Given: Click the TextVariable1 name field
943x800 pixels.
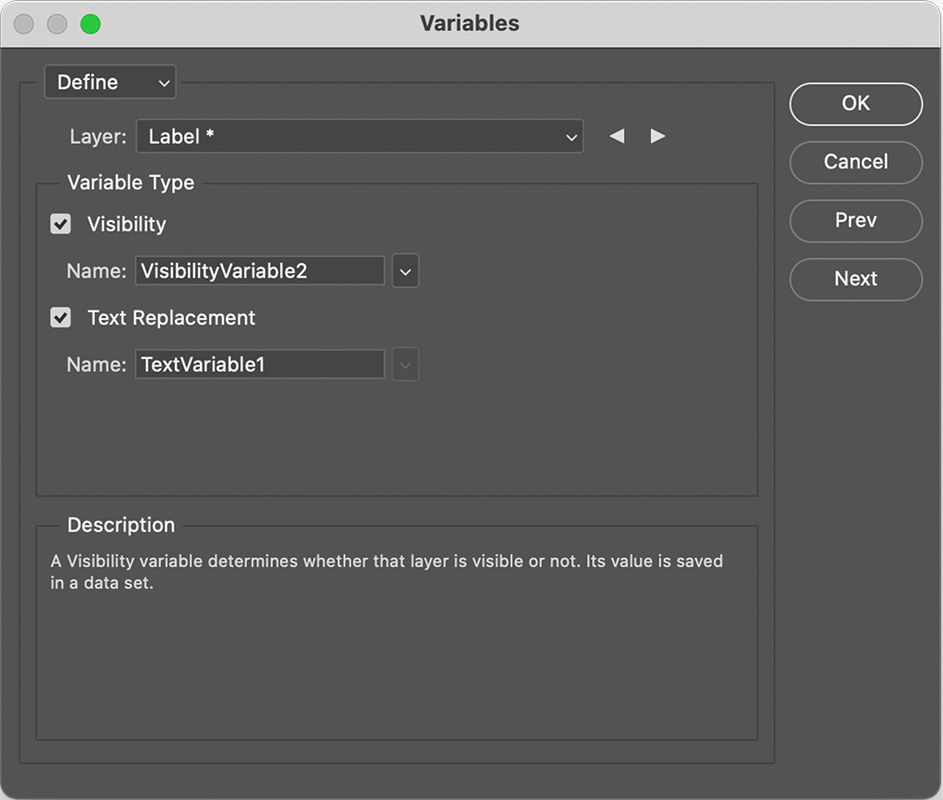Looking at the screenshot, I should point(260,365).
